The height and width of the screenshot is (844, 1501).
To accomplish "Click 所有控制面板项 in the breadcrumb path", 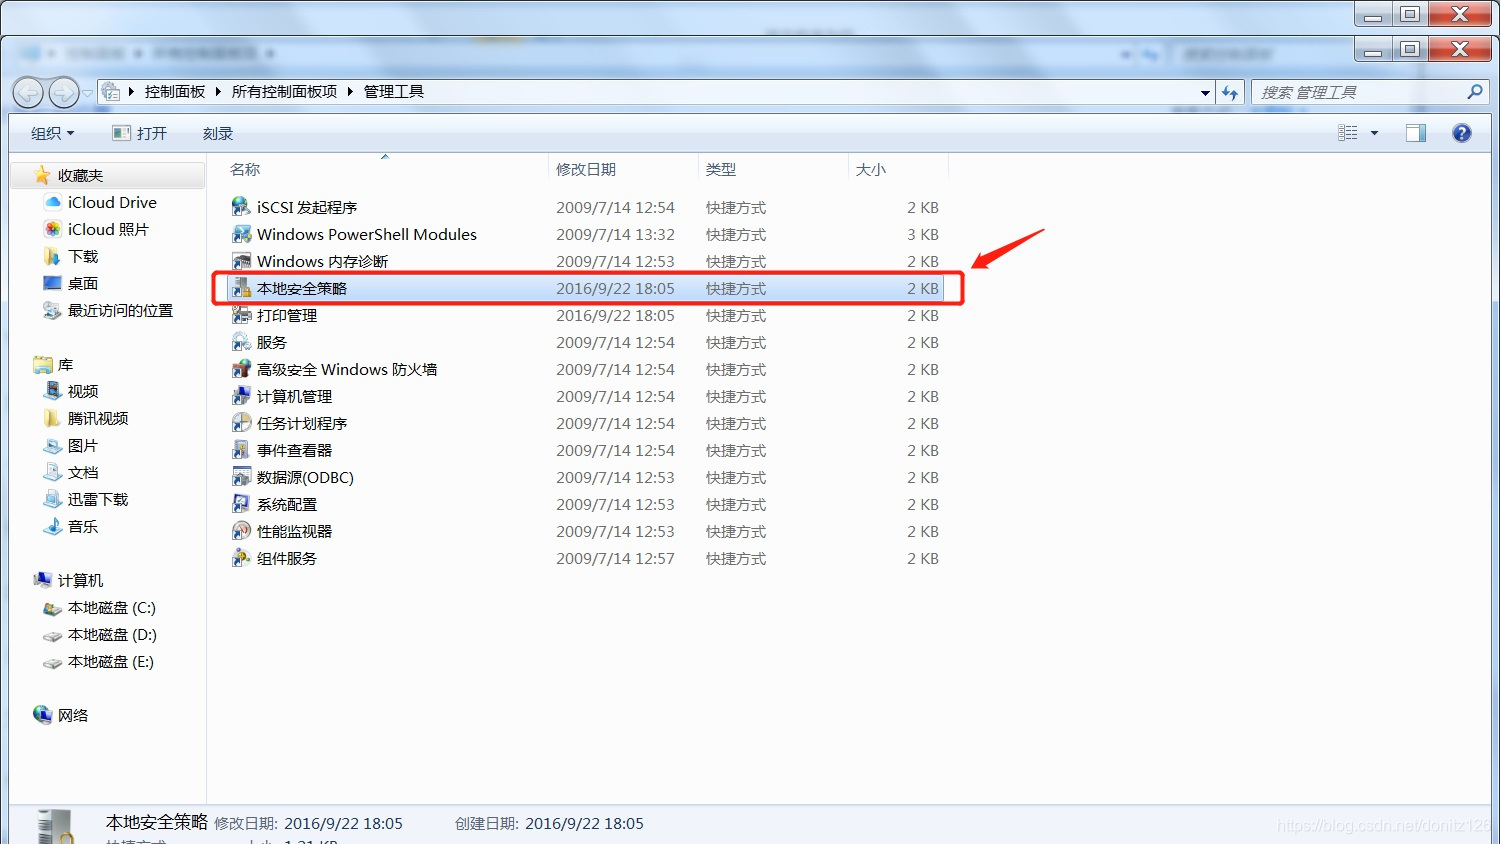I will tap(284, 92).
